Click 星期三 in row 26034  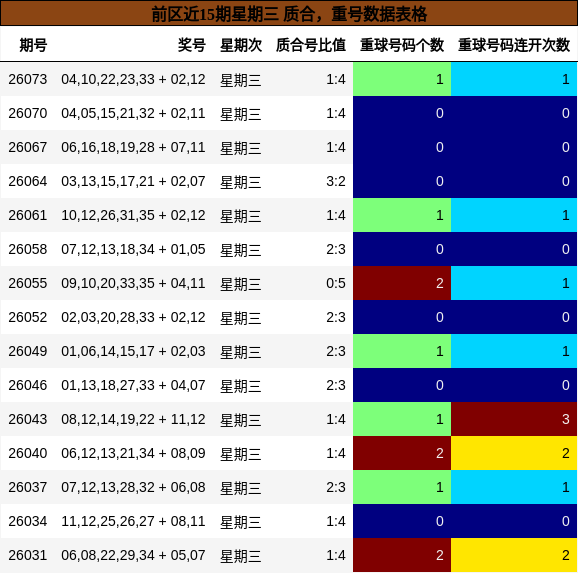(241, 522)
